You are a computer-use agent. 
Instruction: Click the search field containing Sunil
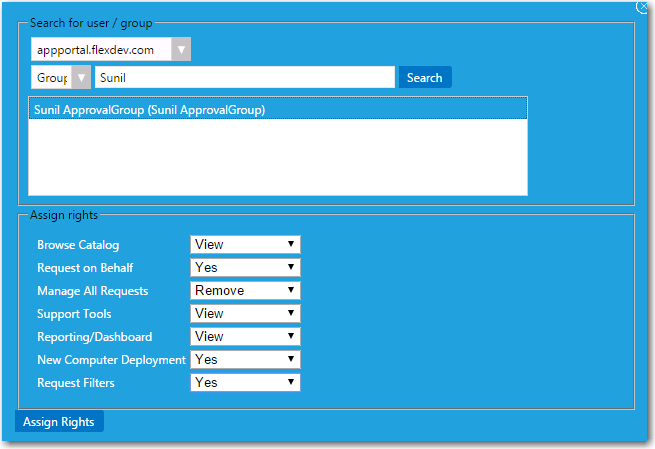coord(245,77)
